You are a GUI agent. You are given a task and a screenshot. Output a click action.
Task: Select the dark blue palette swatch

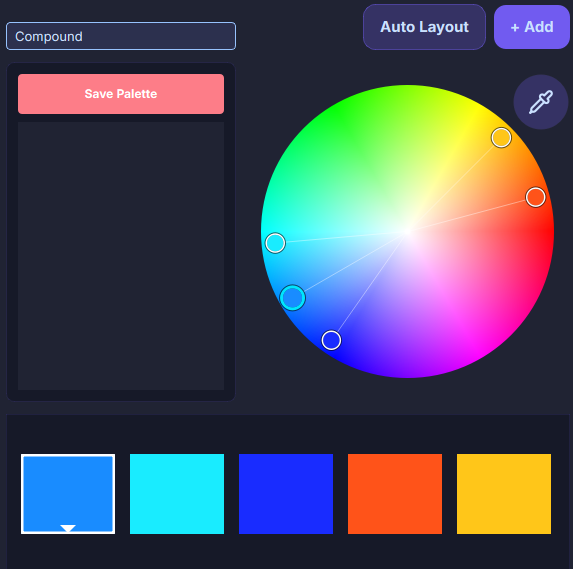[286, 494]
